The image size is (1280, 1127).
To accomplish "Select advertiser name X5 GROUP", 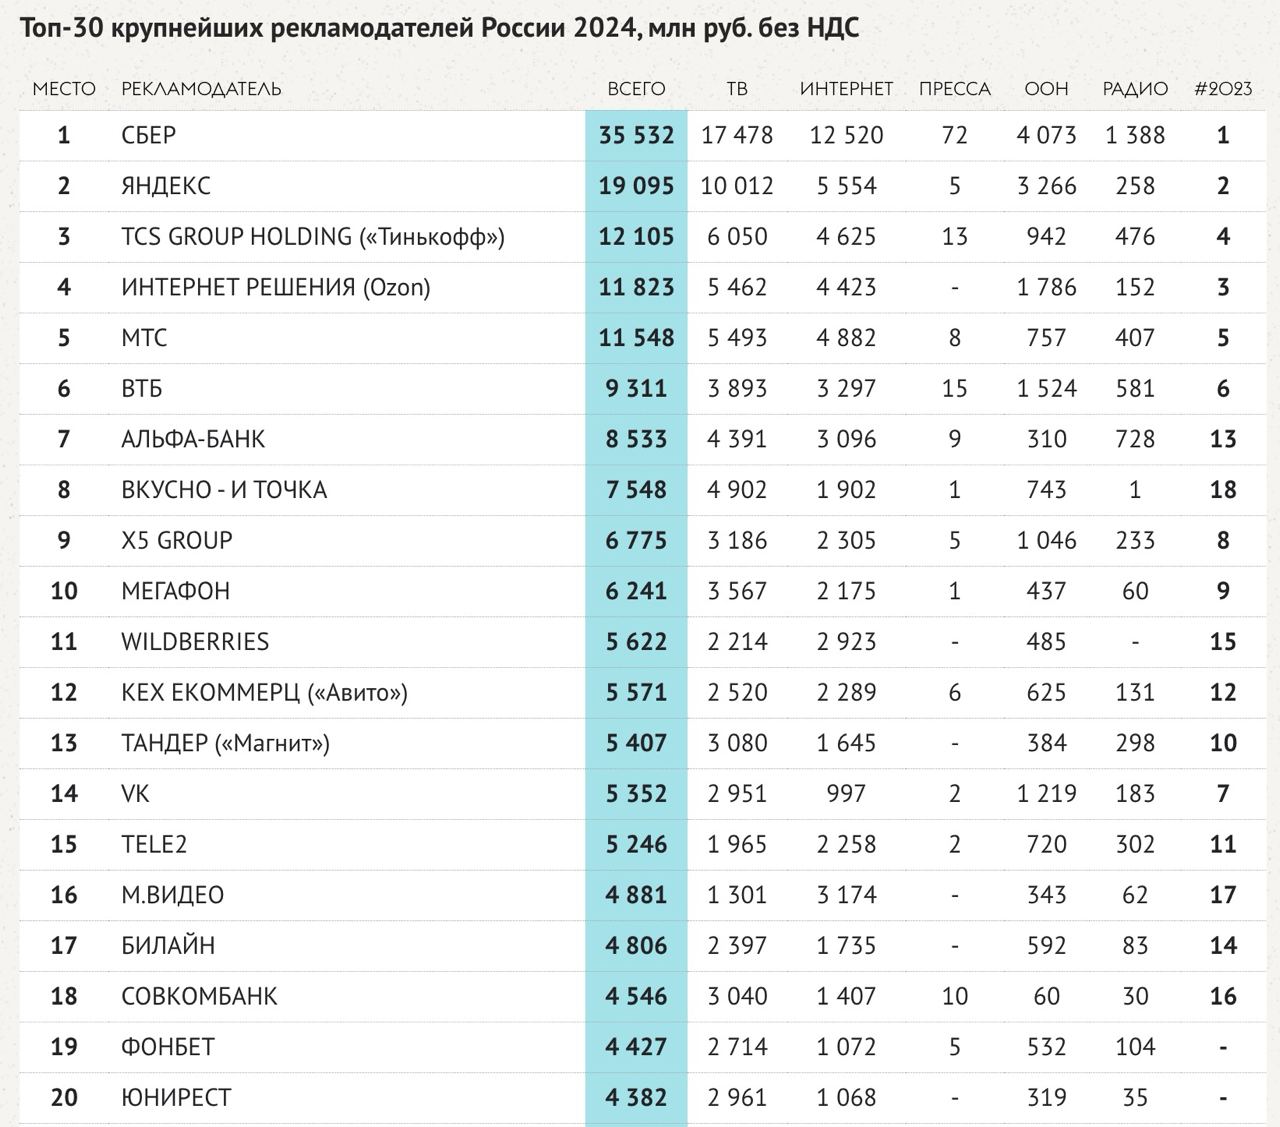I will coord(177,541).
